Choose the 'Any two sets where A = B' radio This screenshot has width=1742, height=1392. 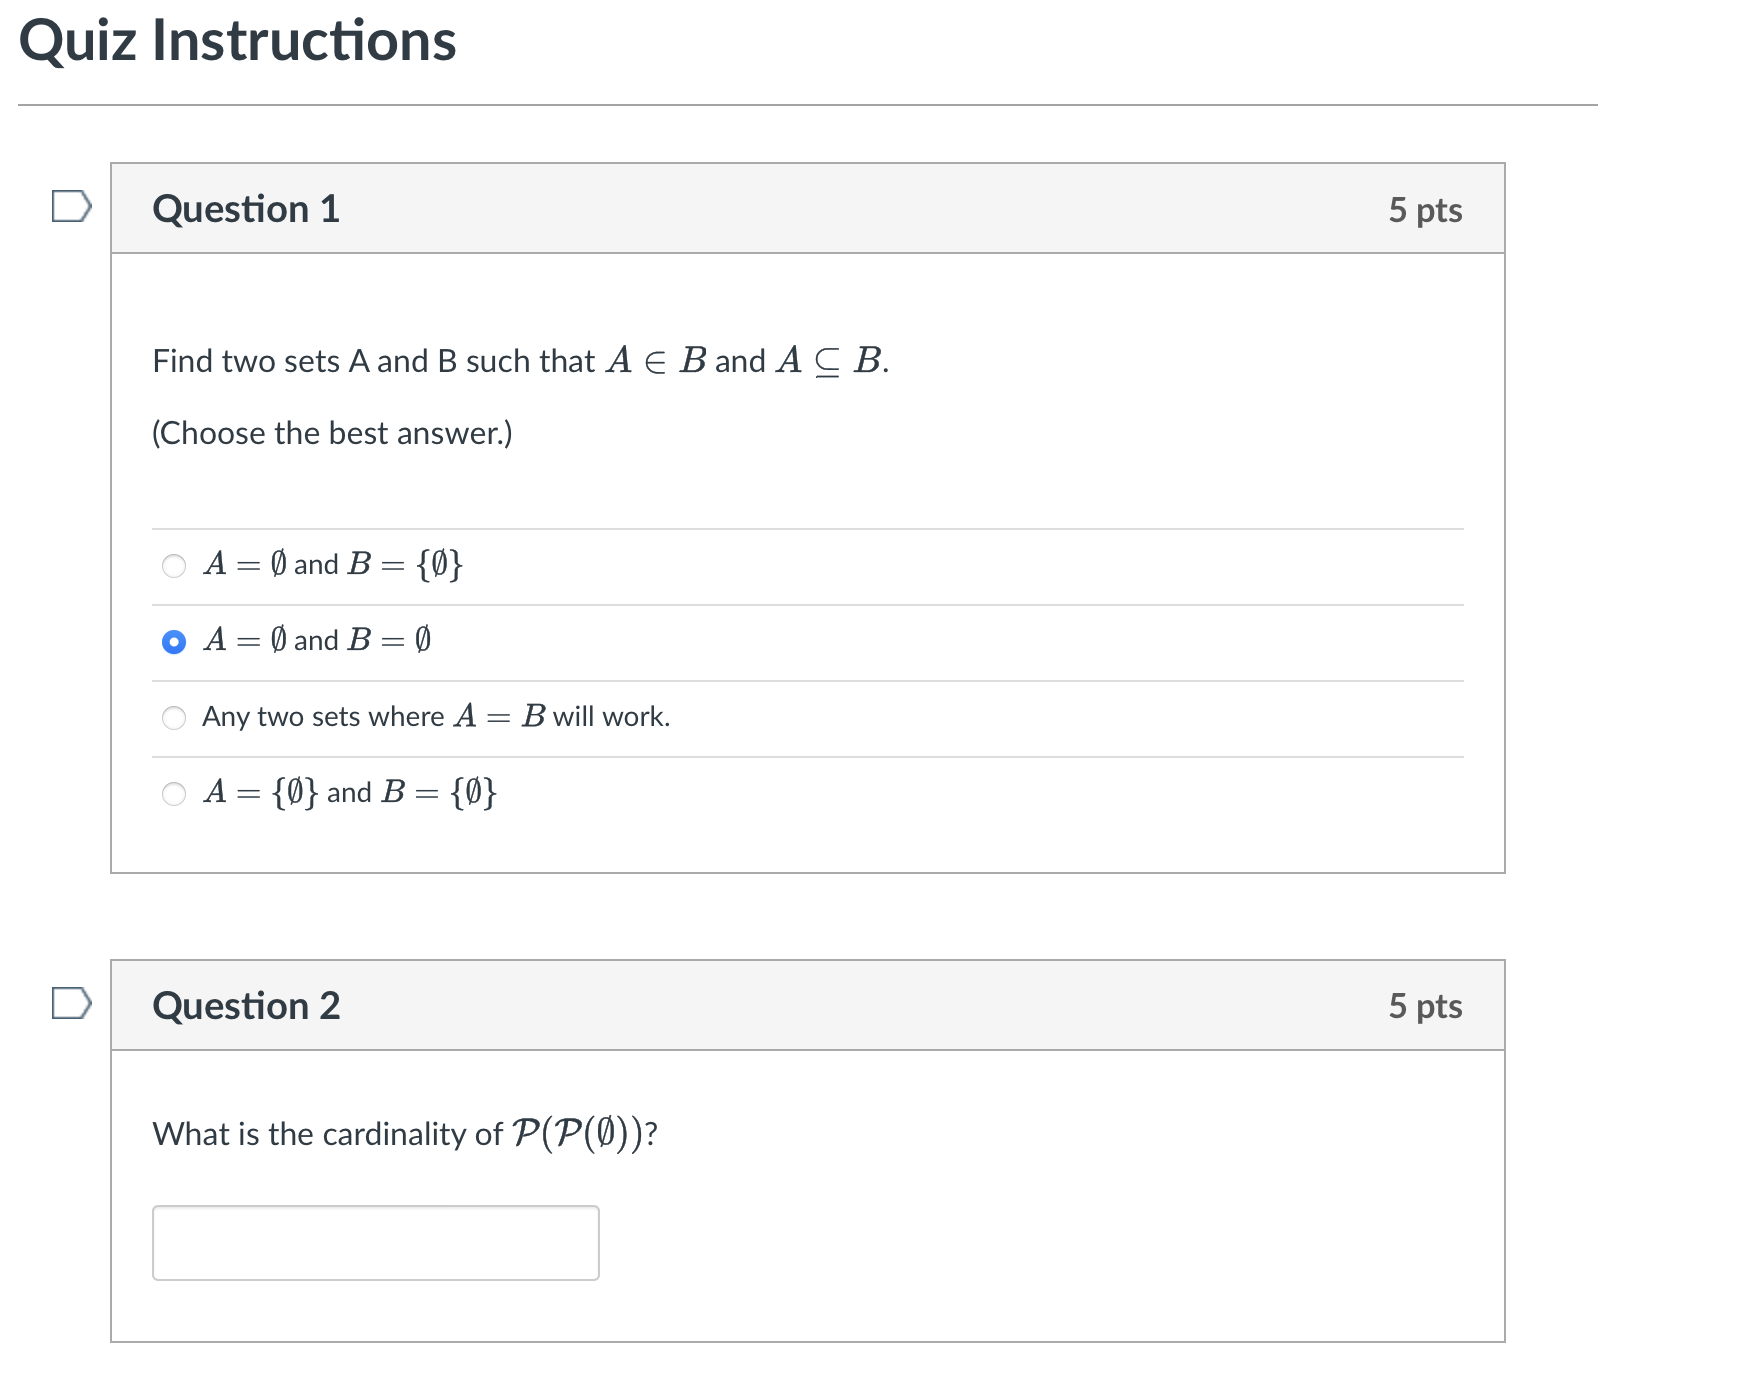point(174,718)
